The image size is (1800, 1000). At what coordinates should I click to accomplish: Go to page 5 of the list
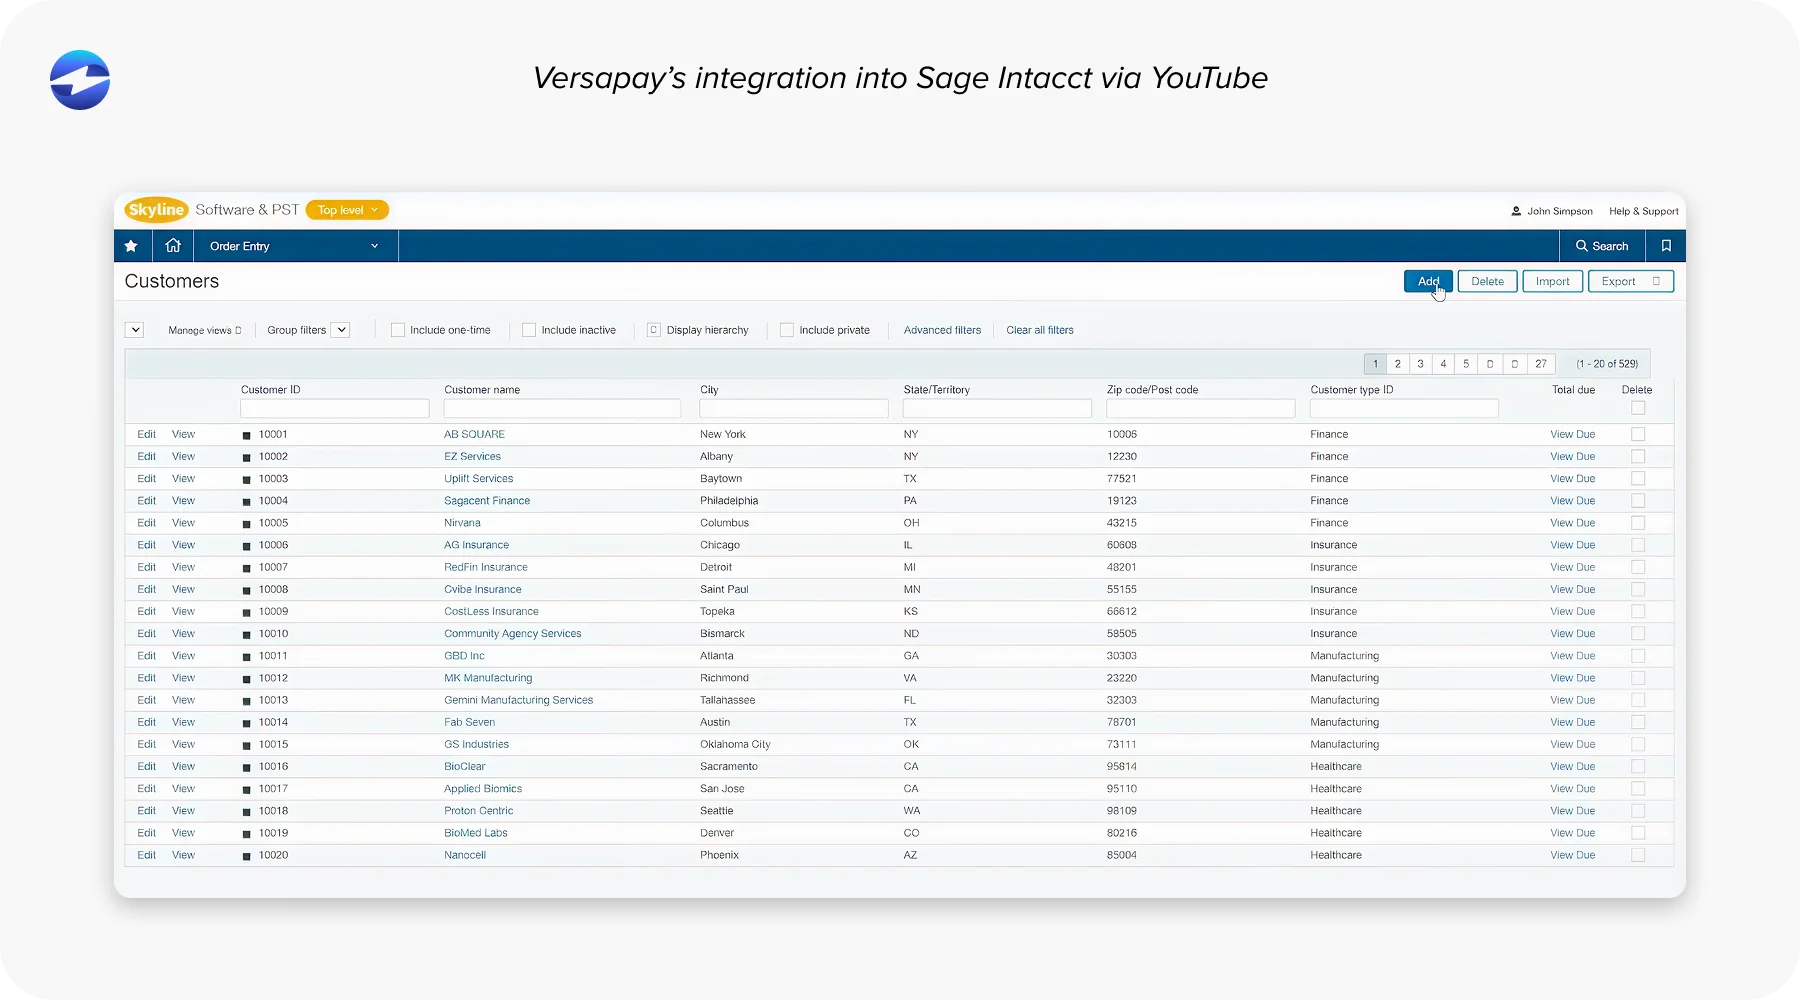pos(1466,364)
